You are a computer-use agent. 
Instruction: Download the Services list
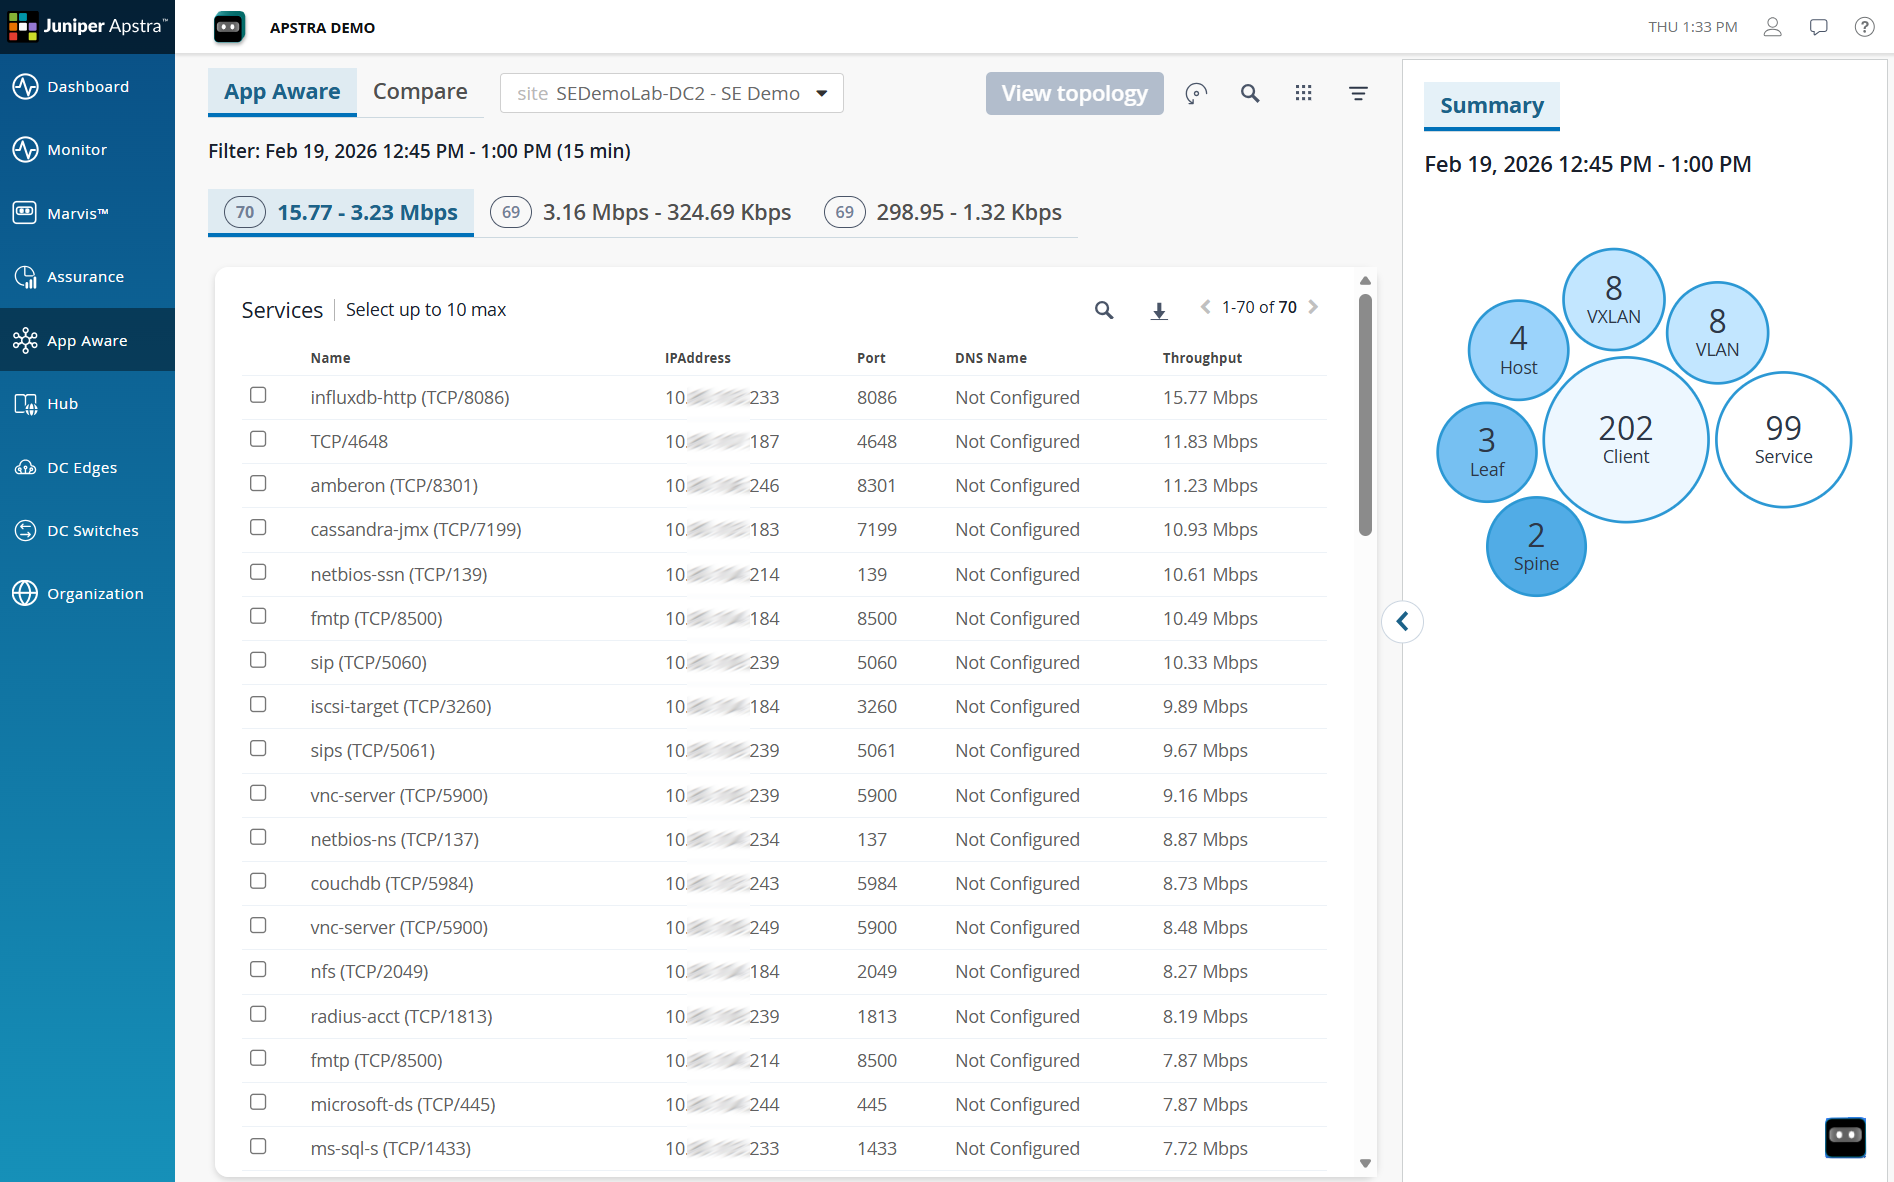1159,311
